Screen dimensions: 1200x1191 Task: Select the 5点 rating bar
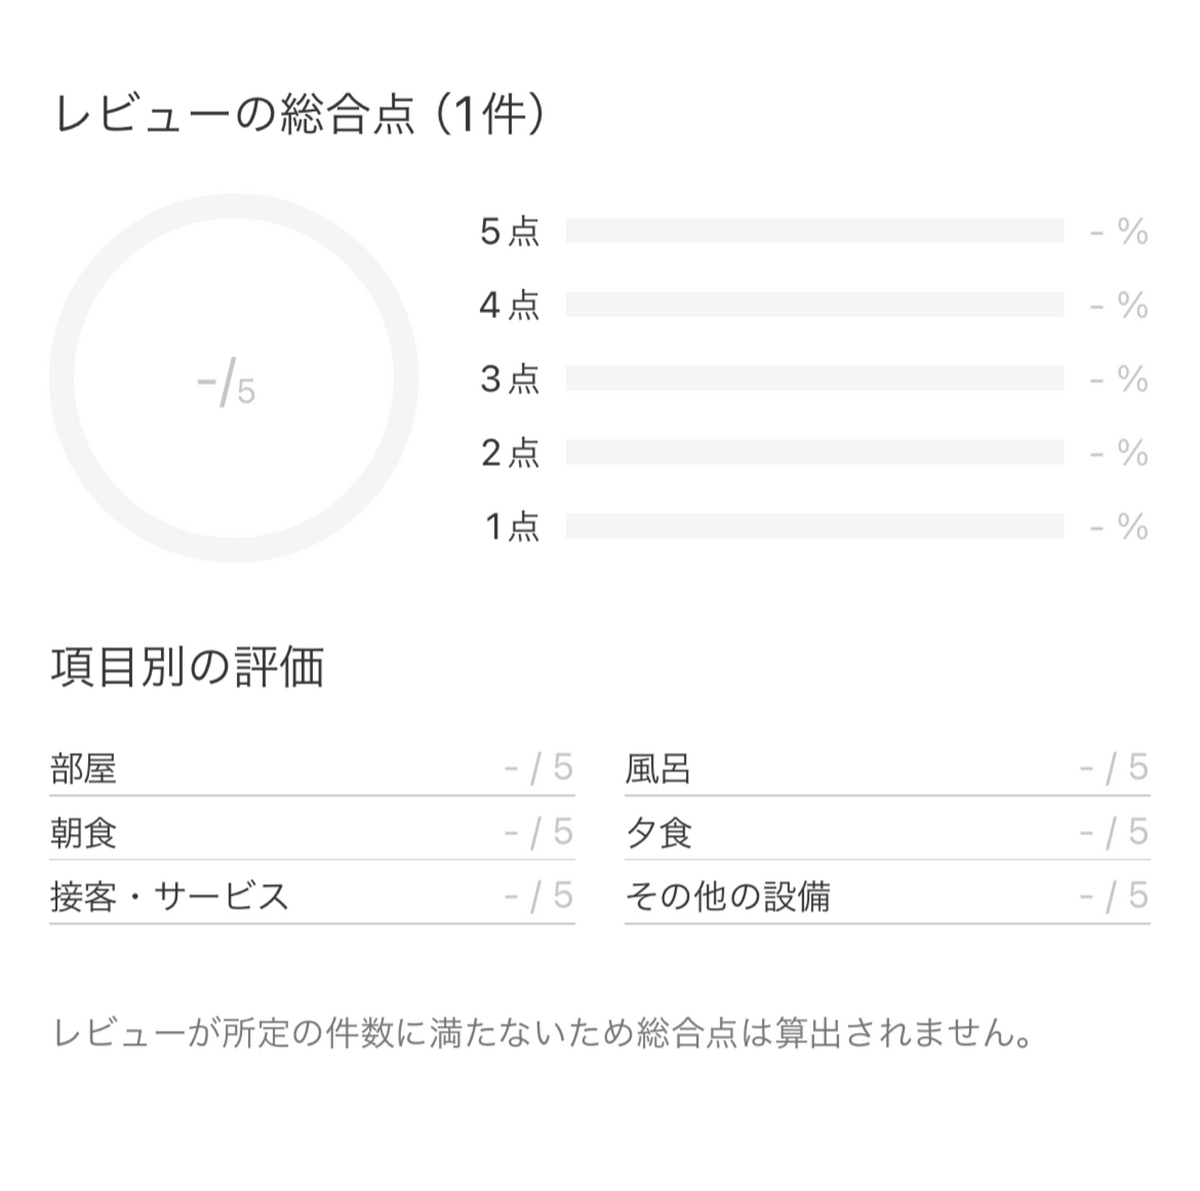tap(814, 231)
